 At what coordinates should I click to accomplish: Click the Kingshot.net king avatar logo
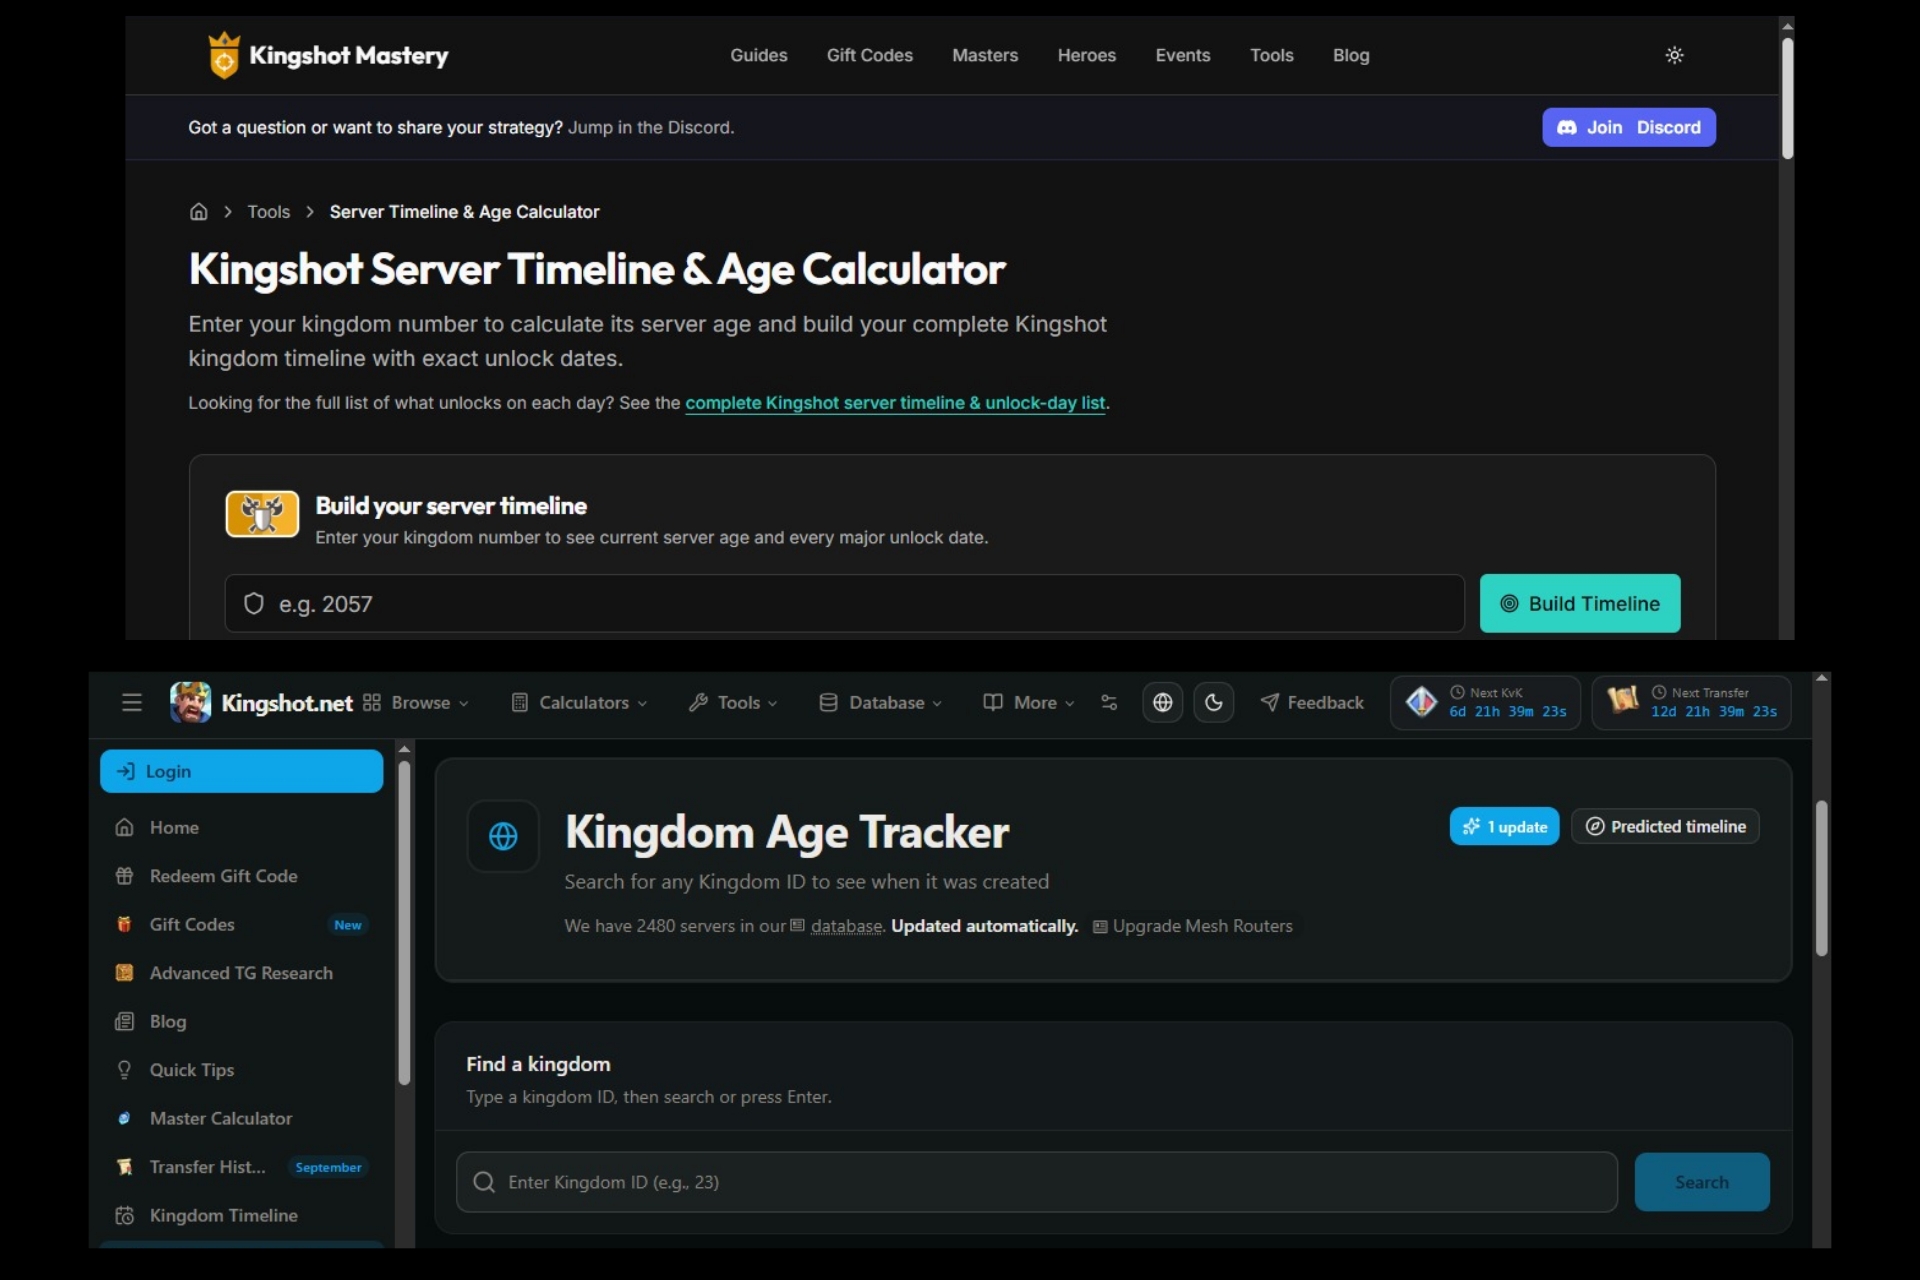(190, 702)
